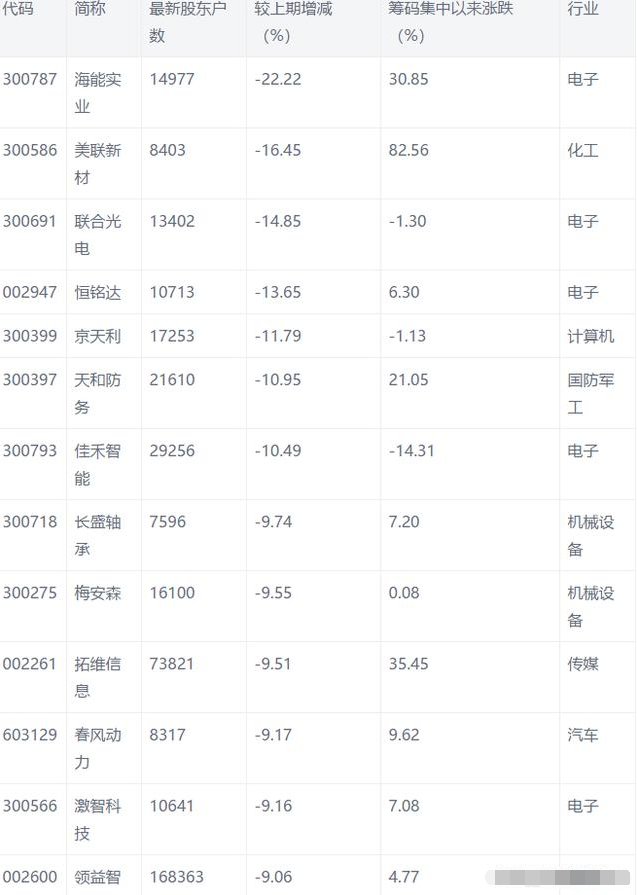Open stock code 300586
Screen dimensions: 637x895
[x=31, y=150]
